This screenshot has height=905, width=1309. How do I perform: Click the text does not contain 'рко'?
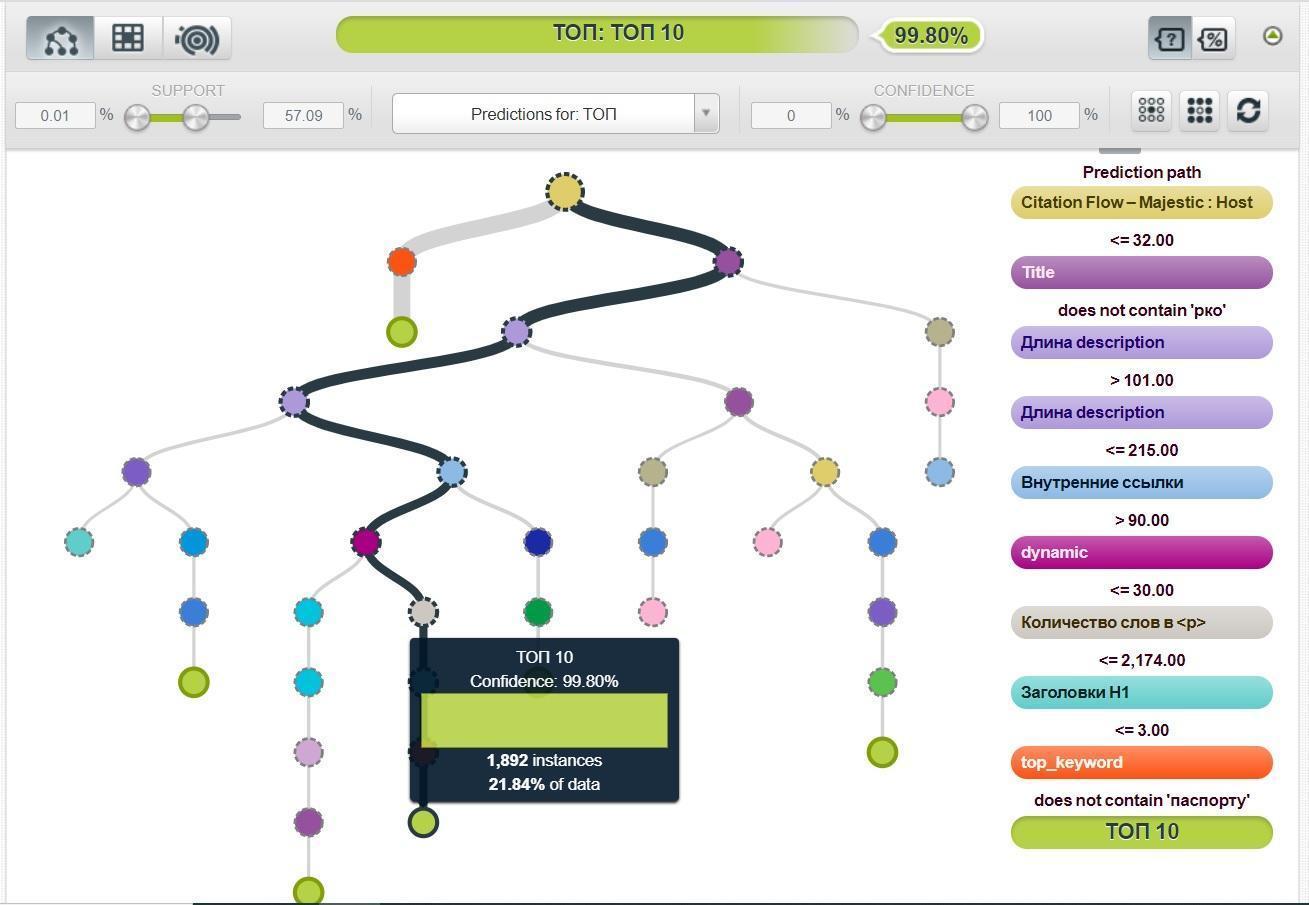[x=1142, y=310]
